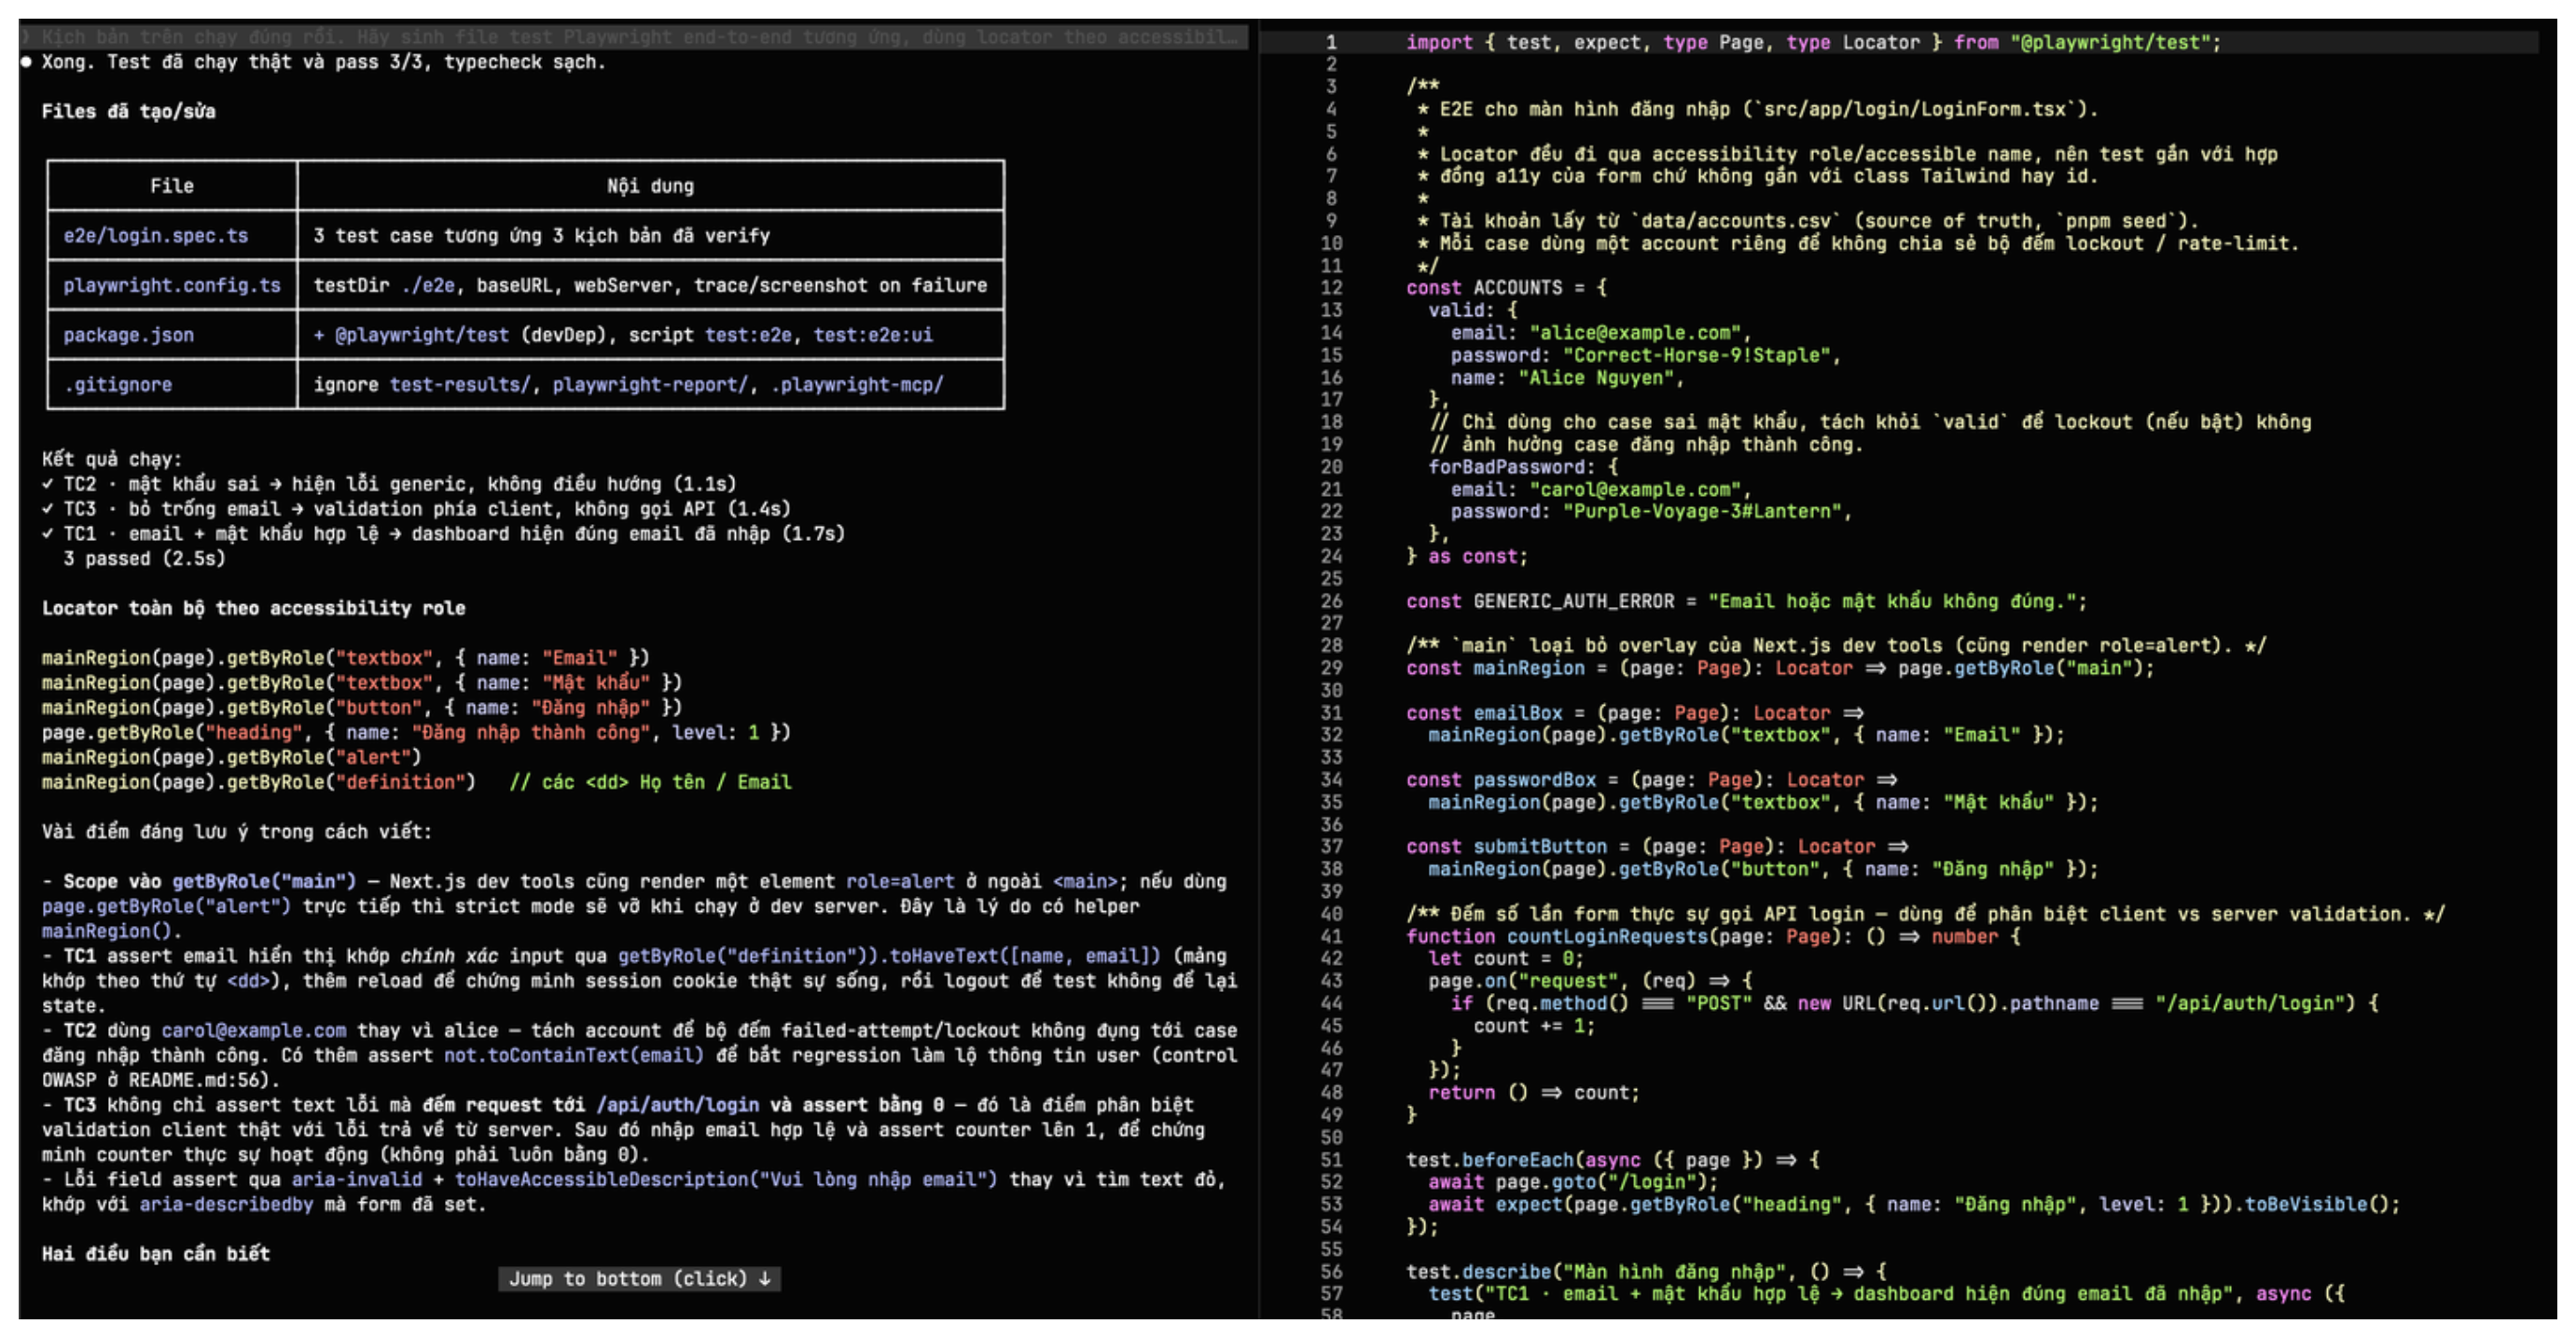Viewport: 2576px width, 1338px height.
Task: Click the 'await page.goto("/login");' line
Action: [x=1573, y=1182]
